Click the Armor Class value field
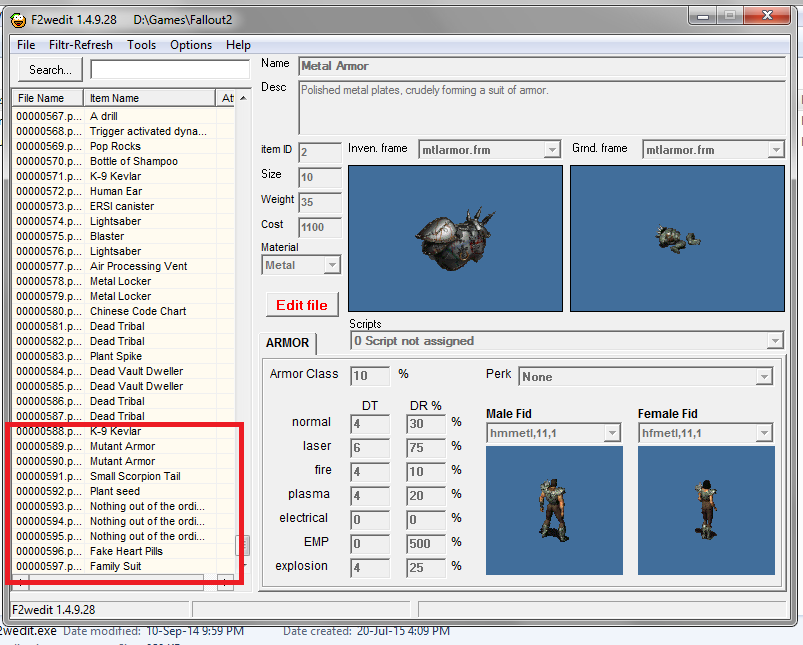The width and height of the screenshot is (803, 645). [370, 376]
